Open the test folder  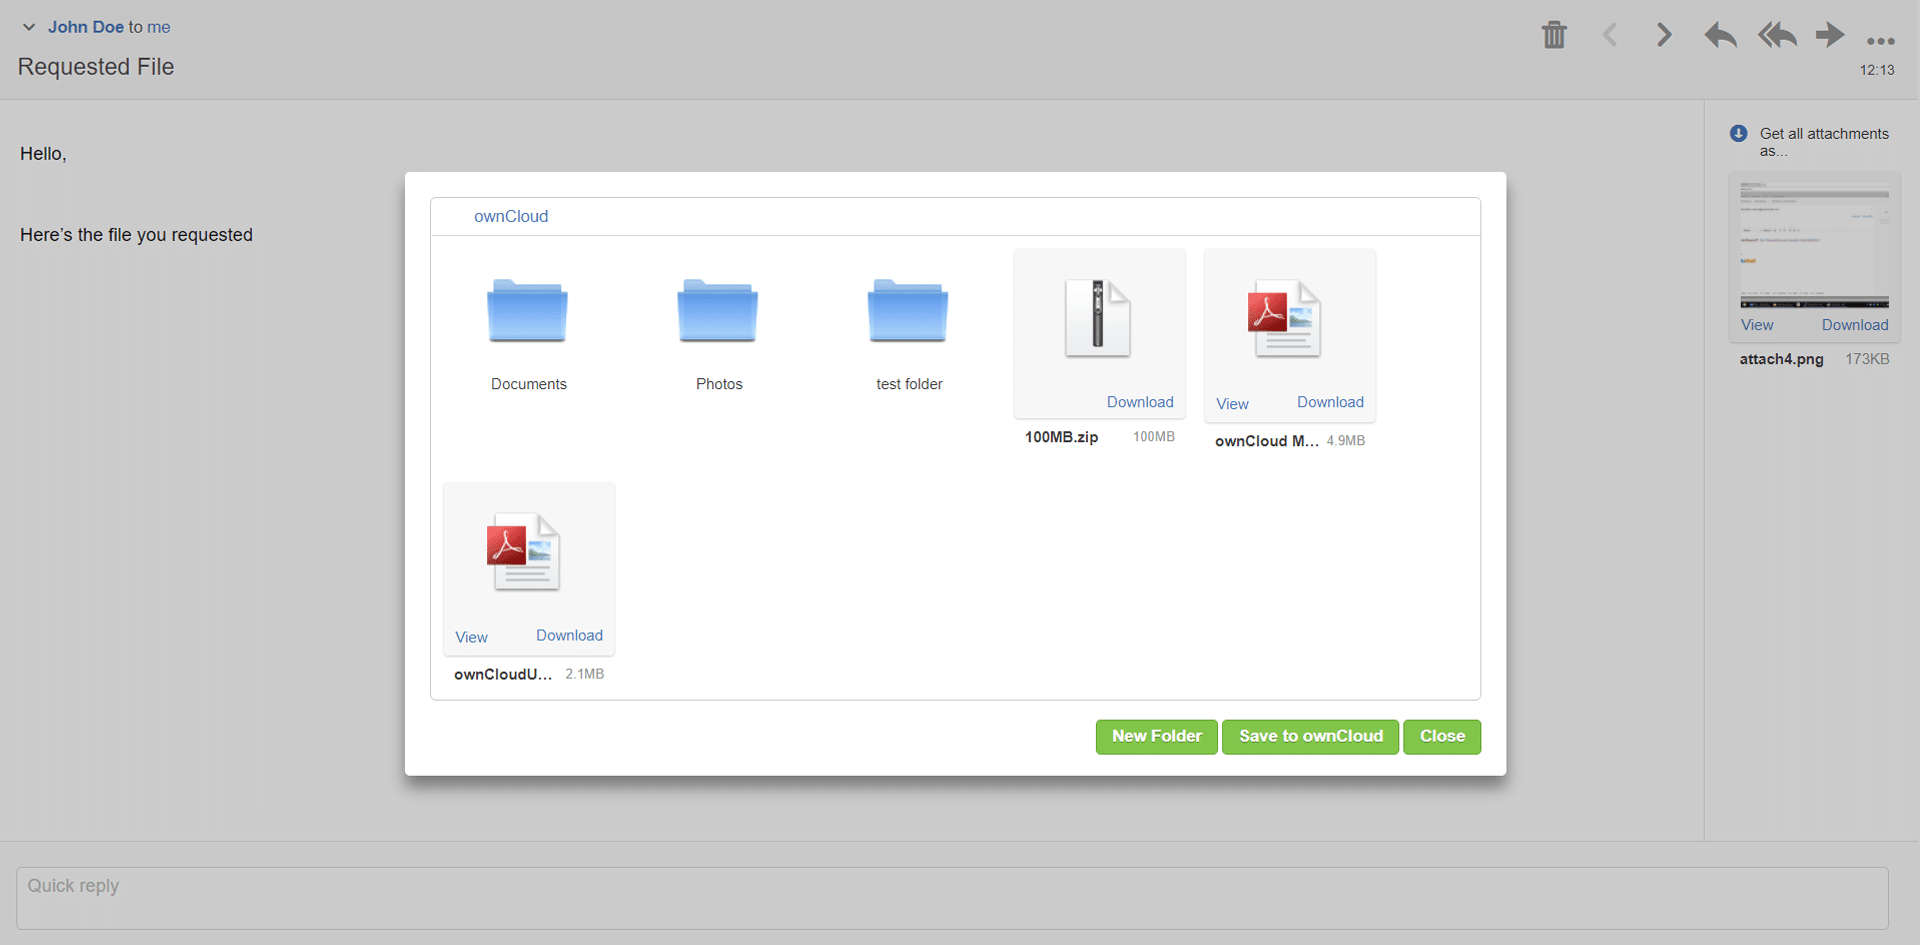[907, 312]
